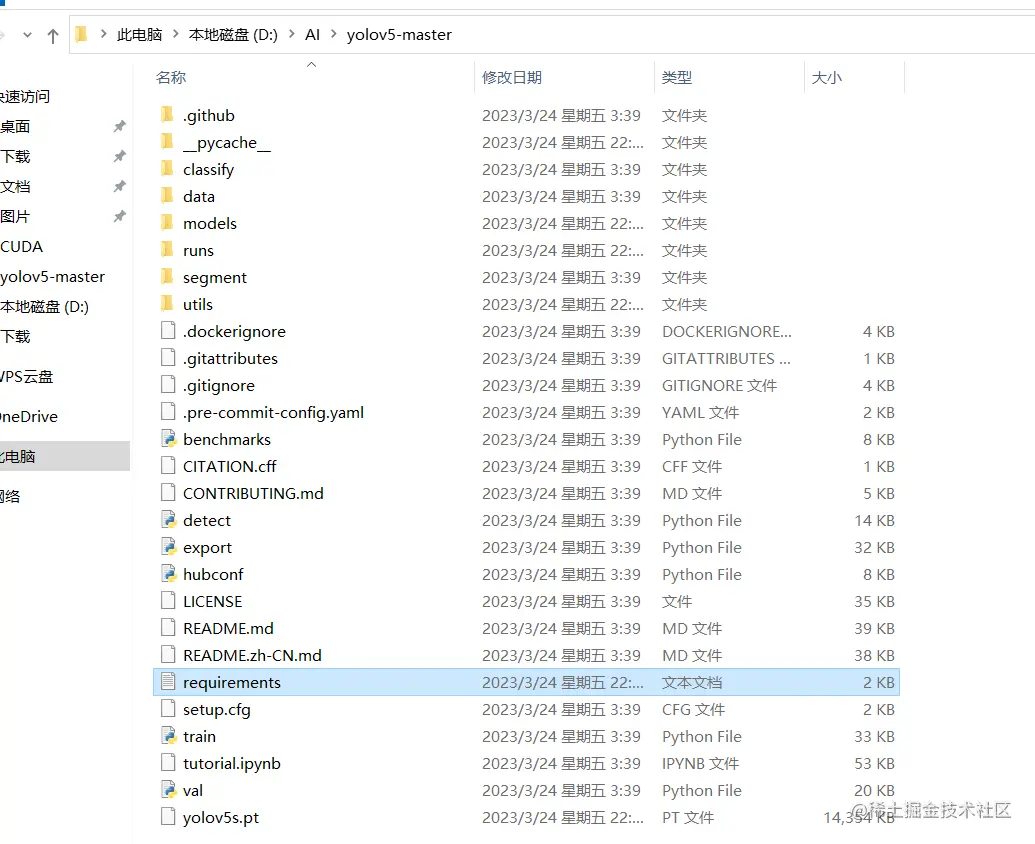
Task: Click the PT 文件 type cell
Action: 688,818
